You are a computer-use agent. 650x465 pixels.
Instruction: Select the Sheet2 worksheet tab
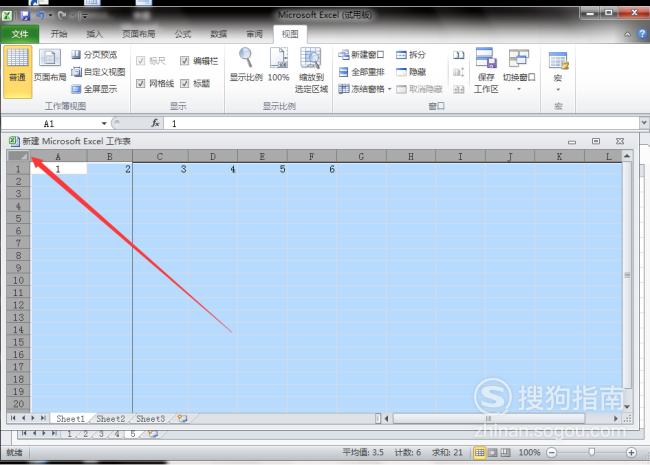point(110,419)
